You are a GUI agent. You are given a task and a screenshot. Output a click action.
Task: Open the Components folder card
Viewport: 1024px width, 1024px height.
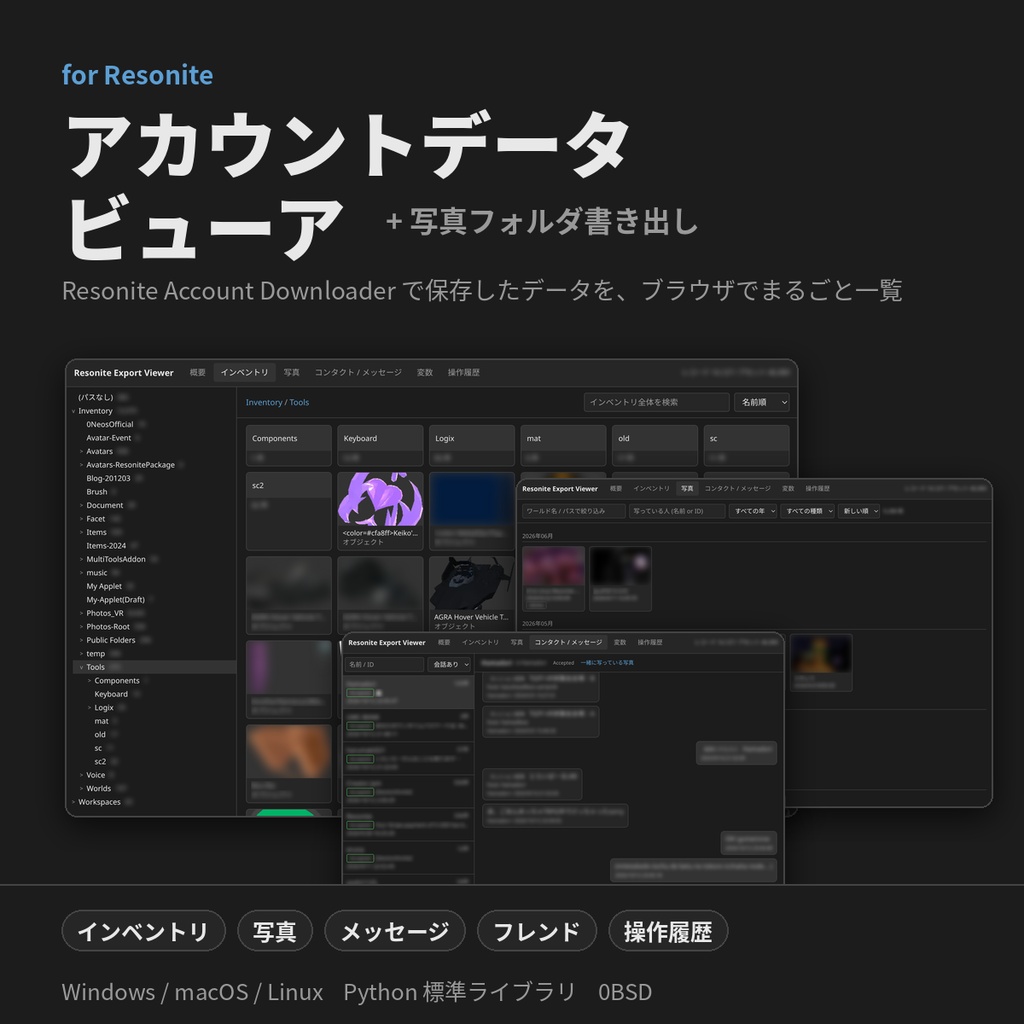coord(289,445)
